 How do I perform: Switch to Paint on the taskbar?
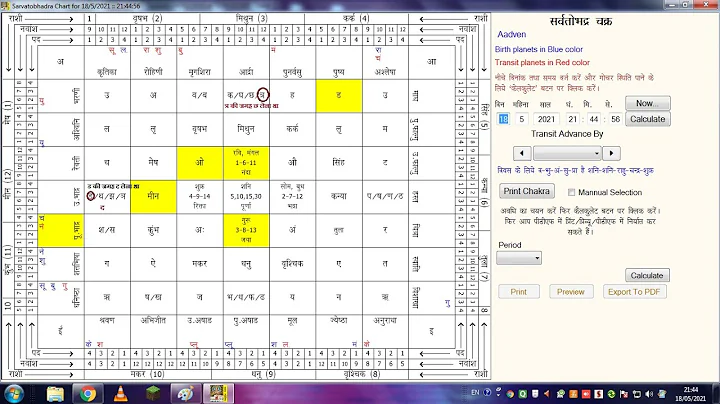click(186, 394)
